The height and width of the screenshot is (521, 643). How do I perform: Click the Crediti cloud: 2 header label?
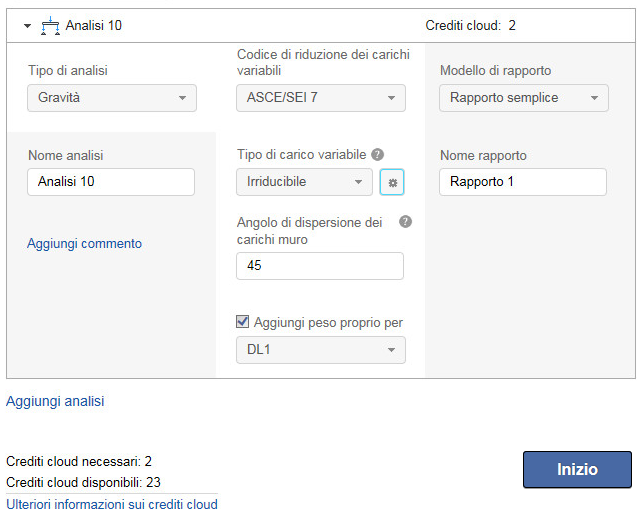coord(470,25)
